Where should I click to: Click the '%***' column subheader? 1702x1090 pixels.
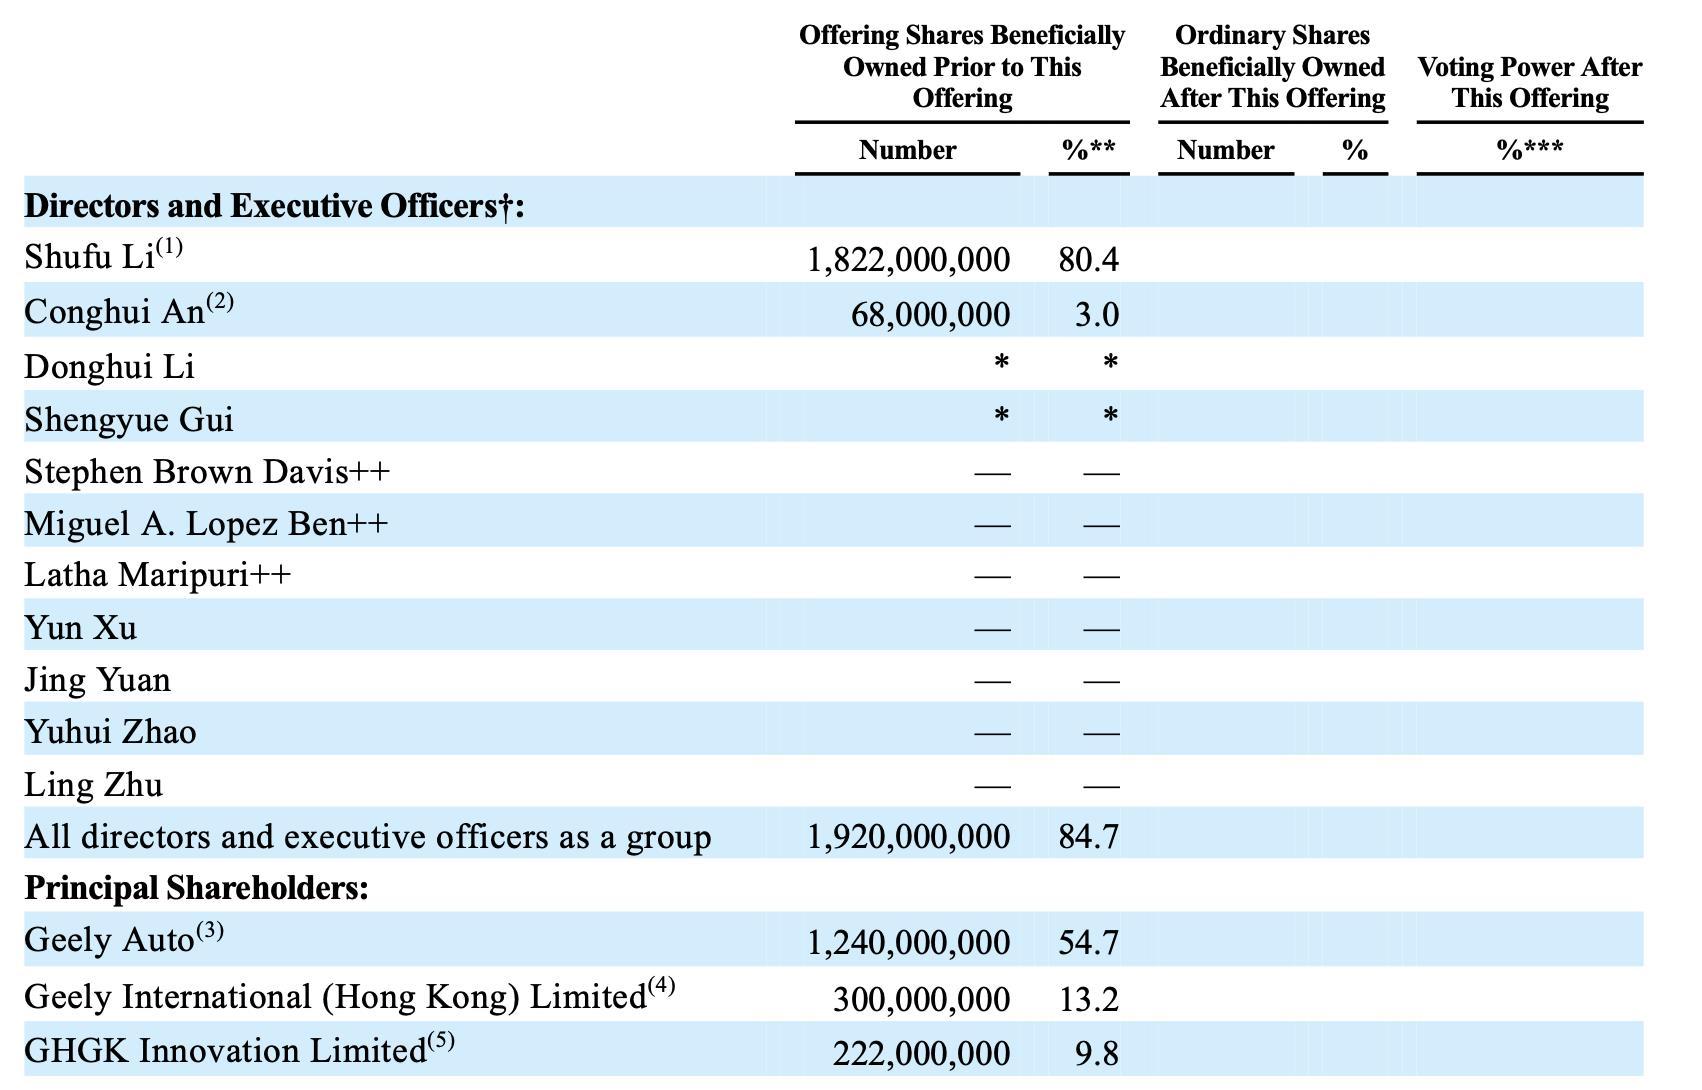[x=1530, y=150]
